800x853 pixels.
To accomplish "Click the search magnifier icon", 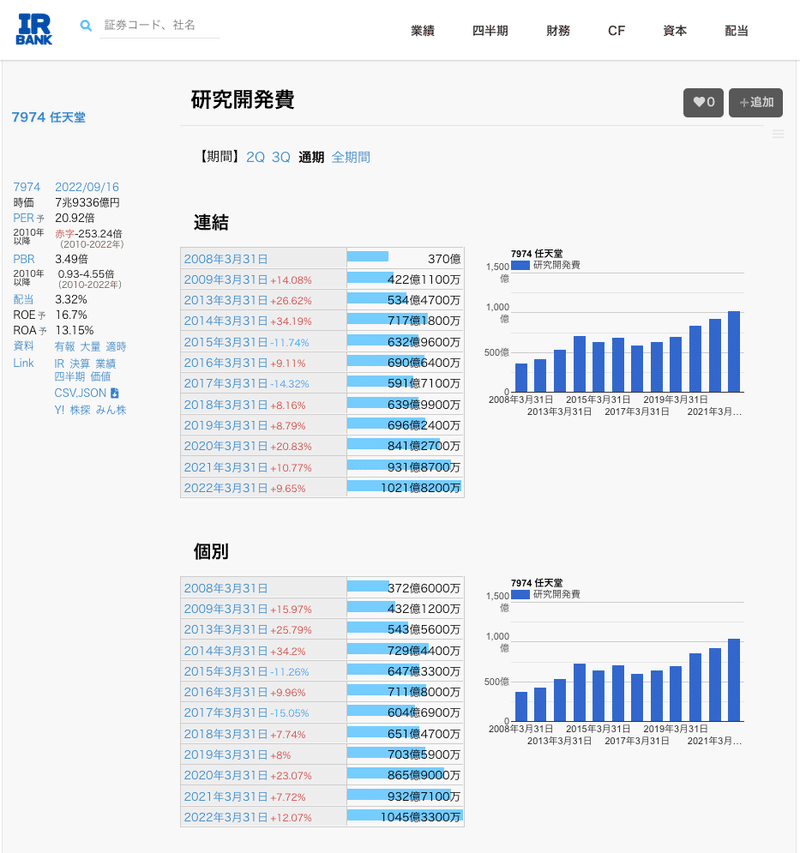I will pos(86,25).
